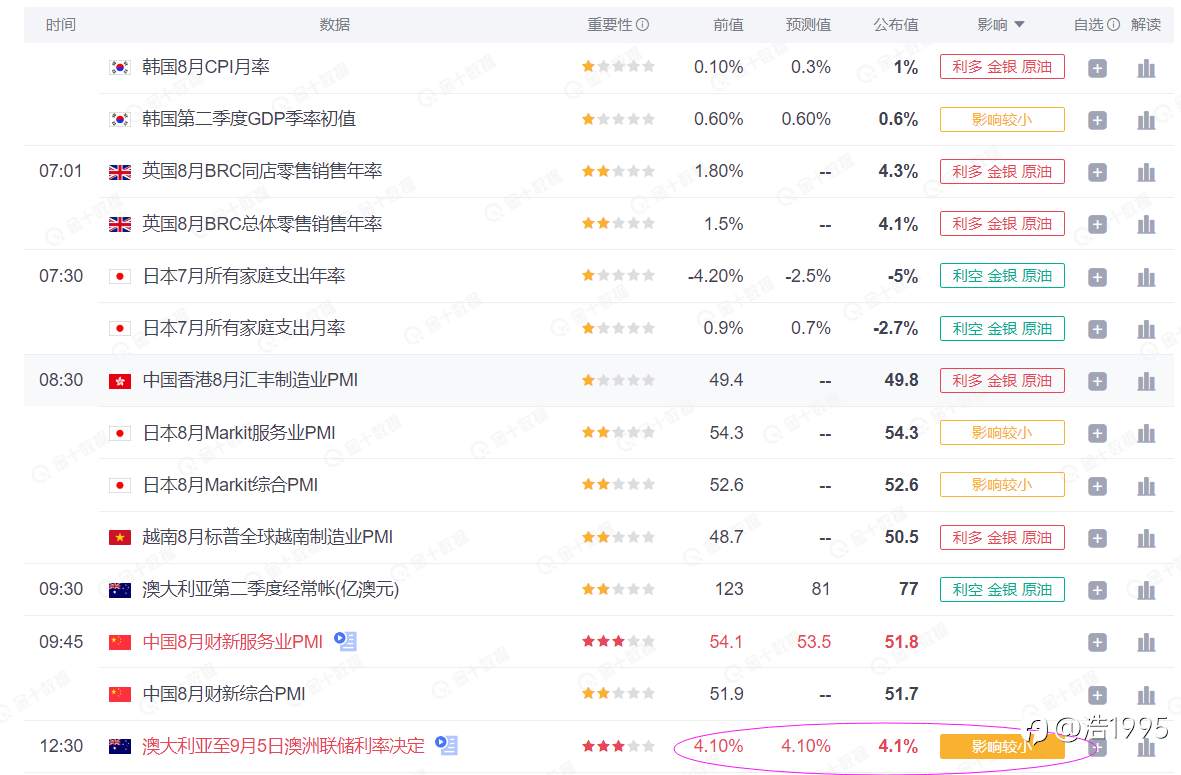Select the 时间 column header
1181x775 pixels.
[x=60, y=25]
